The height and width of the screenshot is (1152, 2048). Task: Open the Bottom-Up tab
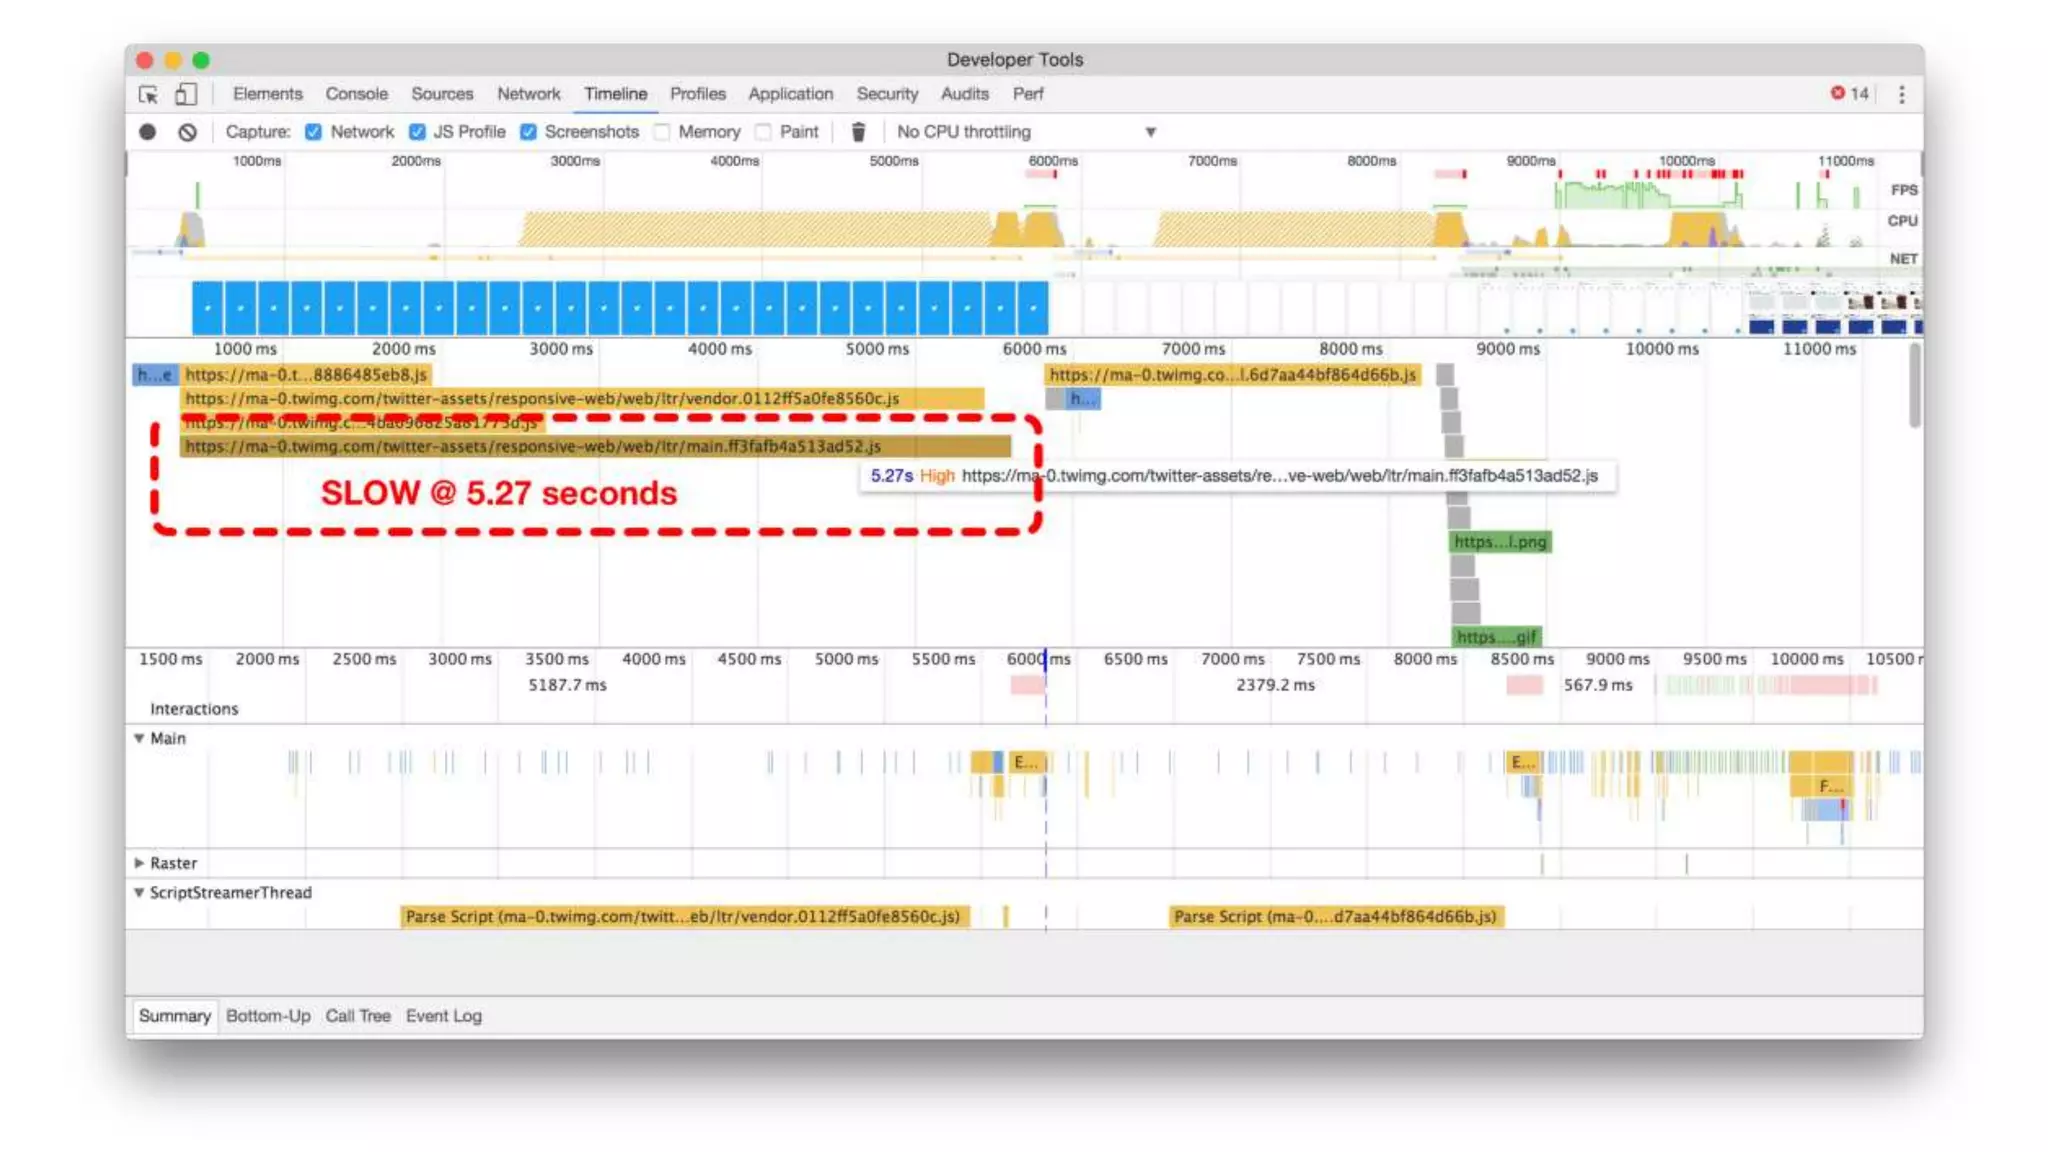point(268,1016)
